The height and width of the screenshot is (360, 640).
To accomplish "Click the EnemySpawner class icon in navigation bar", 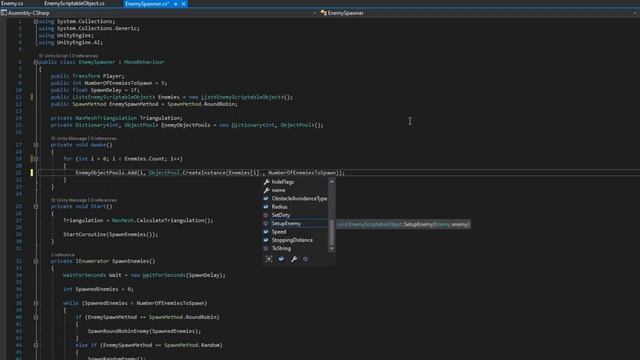I will [x=324, y=13].
